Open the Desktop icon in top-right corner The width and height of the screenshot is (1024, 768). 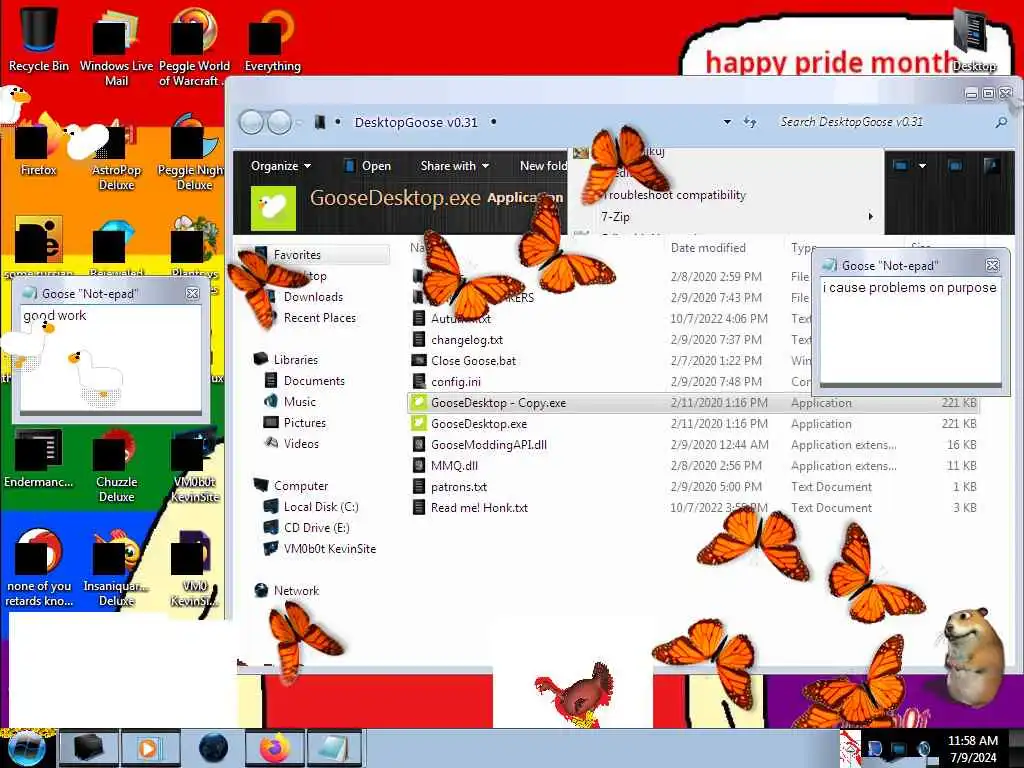[974, 39]
